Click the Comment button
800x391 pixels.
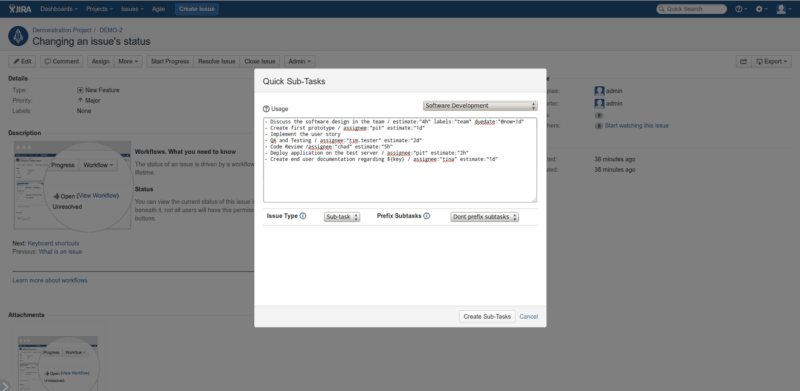pos(62,61)
